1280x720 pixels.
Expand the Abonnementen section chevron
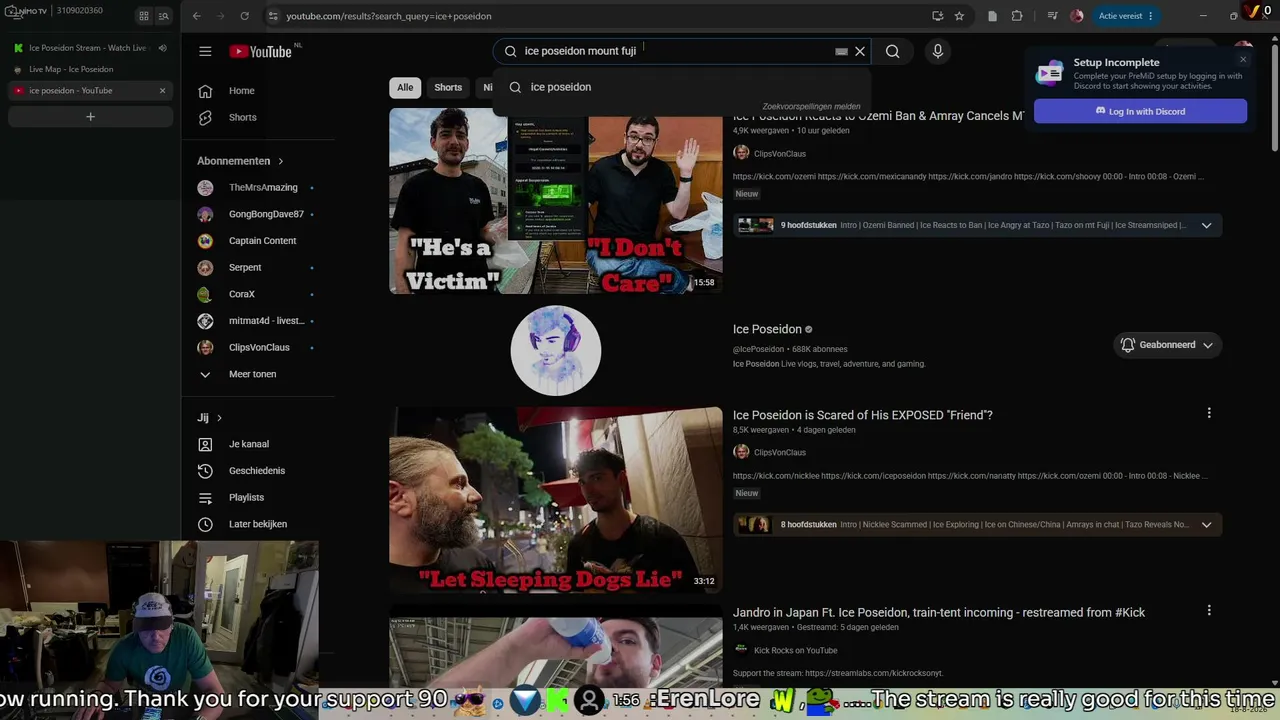click(280, 161)
